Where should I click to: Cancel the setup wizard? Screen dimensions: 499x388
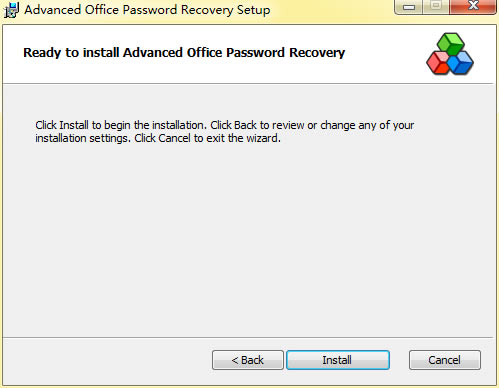(x=445, y=360)
